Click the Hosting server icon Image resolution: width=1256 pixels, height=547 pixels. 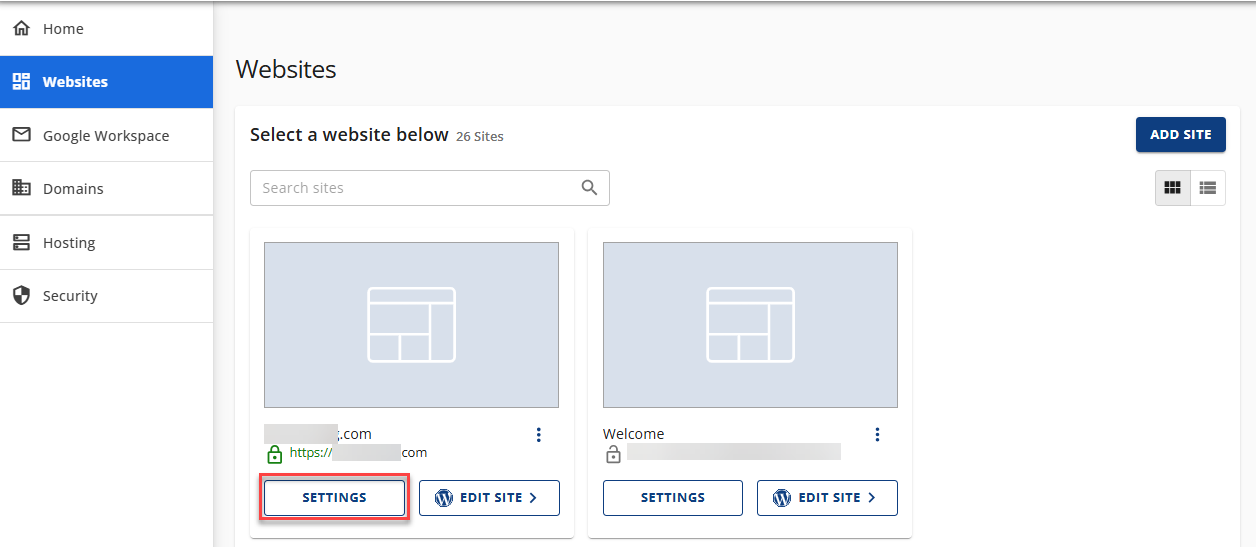coord(21,242)
